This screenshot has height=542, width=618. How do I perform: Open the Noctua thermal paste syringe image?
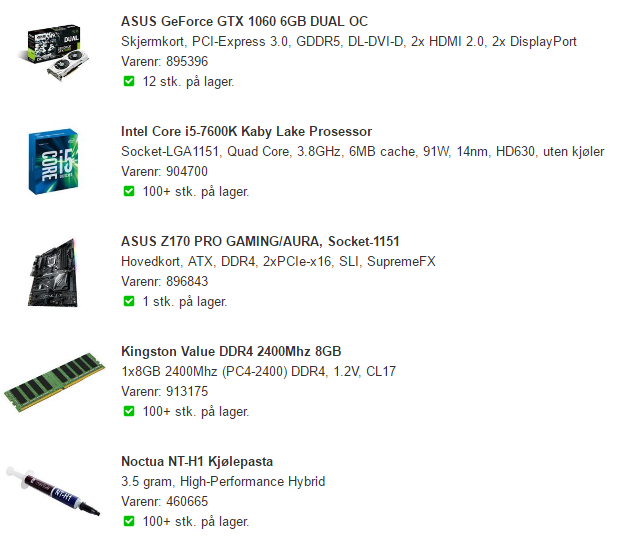click(x=53, y=491)
